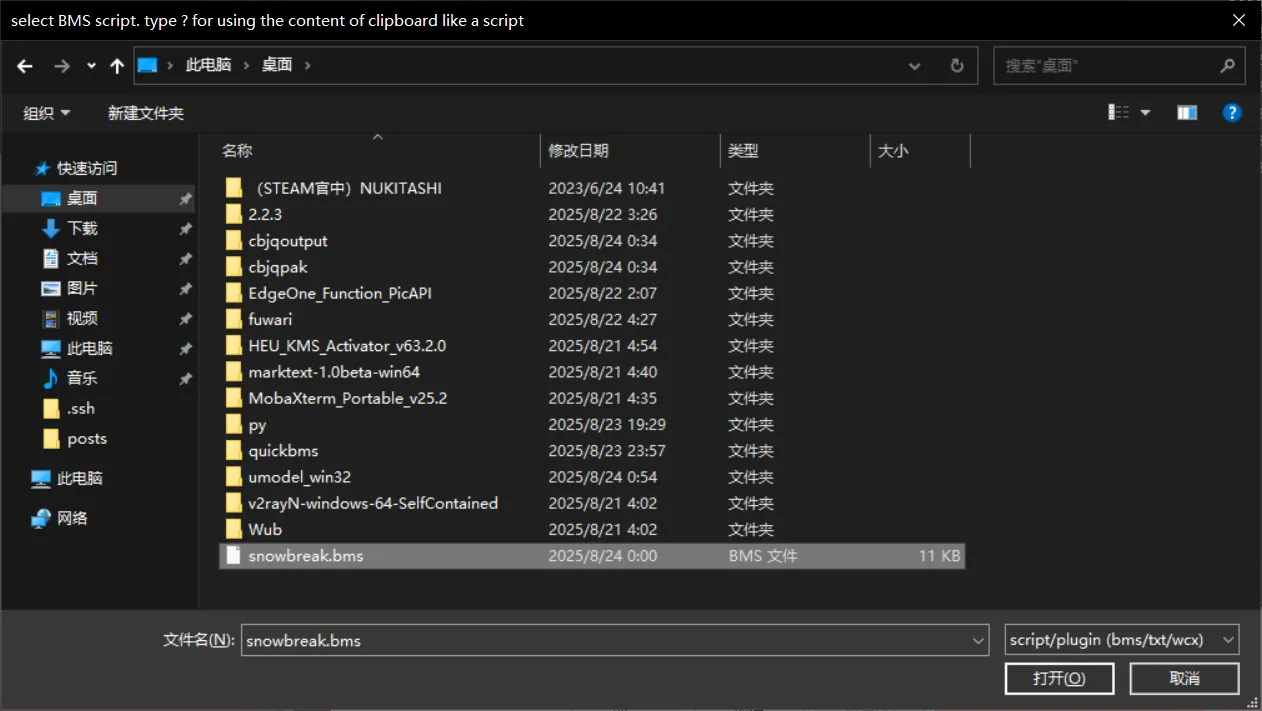The height and width of the screenshot is (711, 1262).
Task: Open the script/plugin file type dropdown
Action: 1121,640
